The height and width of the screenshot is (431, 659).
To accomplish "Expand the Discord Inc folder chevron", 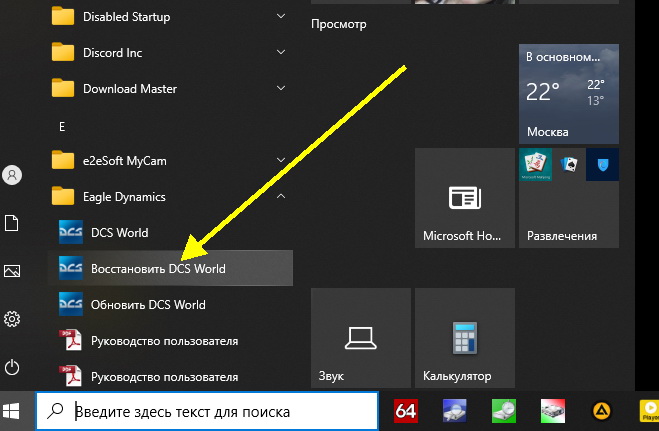I will [281, 52].
